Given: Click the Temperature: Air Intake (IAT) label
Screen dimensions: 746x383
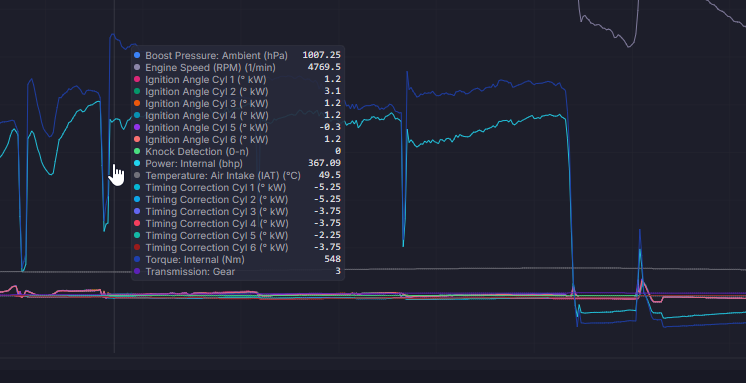Looking at the screenshot, I should [223, 176].
